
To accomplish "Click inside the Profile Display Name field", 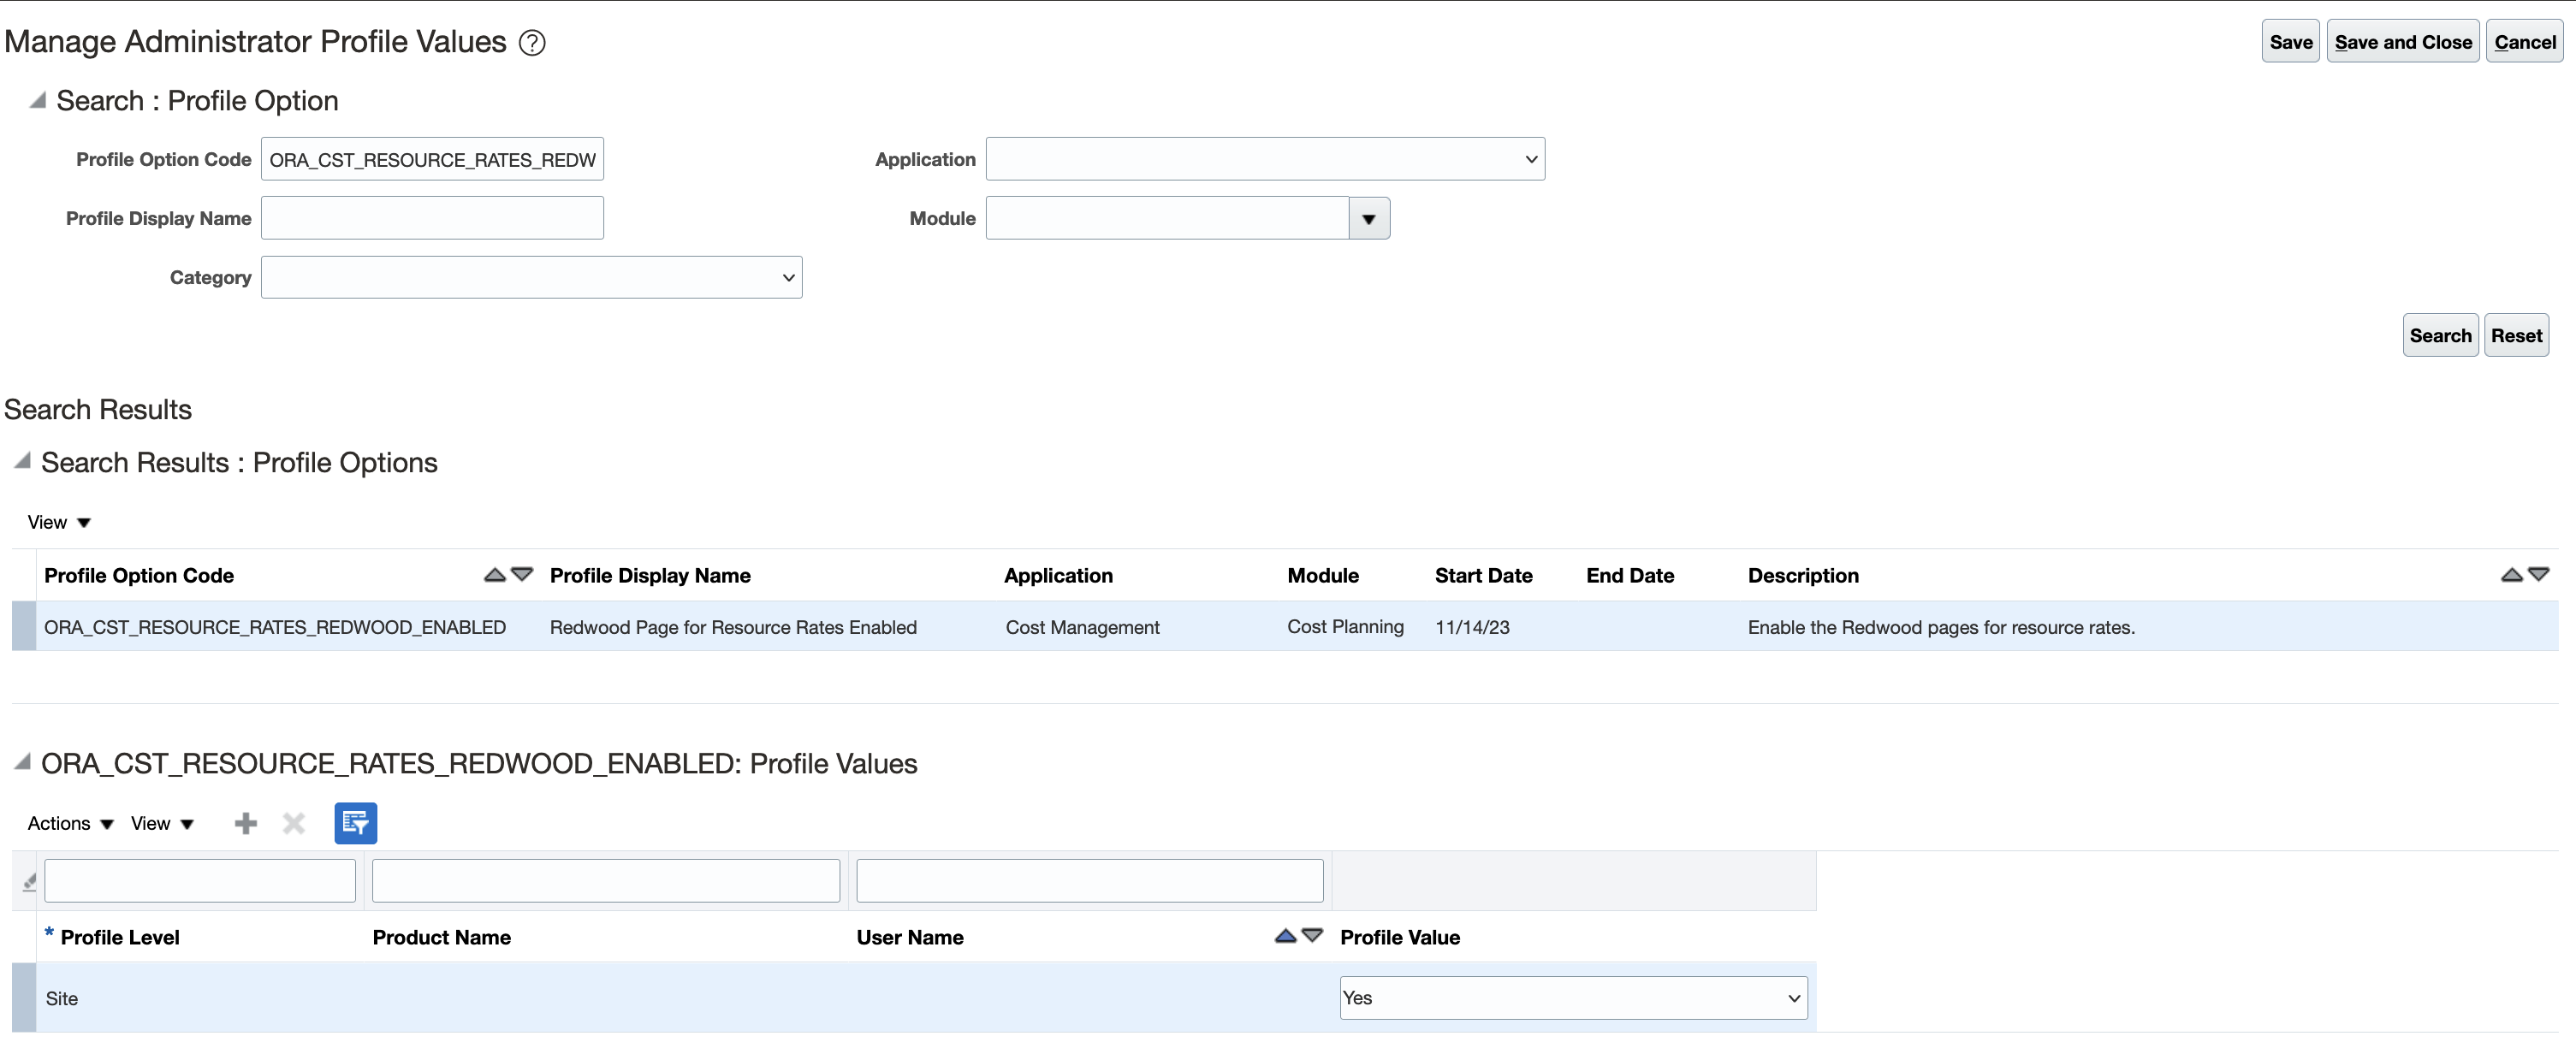I will (x=432, y=217).
